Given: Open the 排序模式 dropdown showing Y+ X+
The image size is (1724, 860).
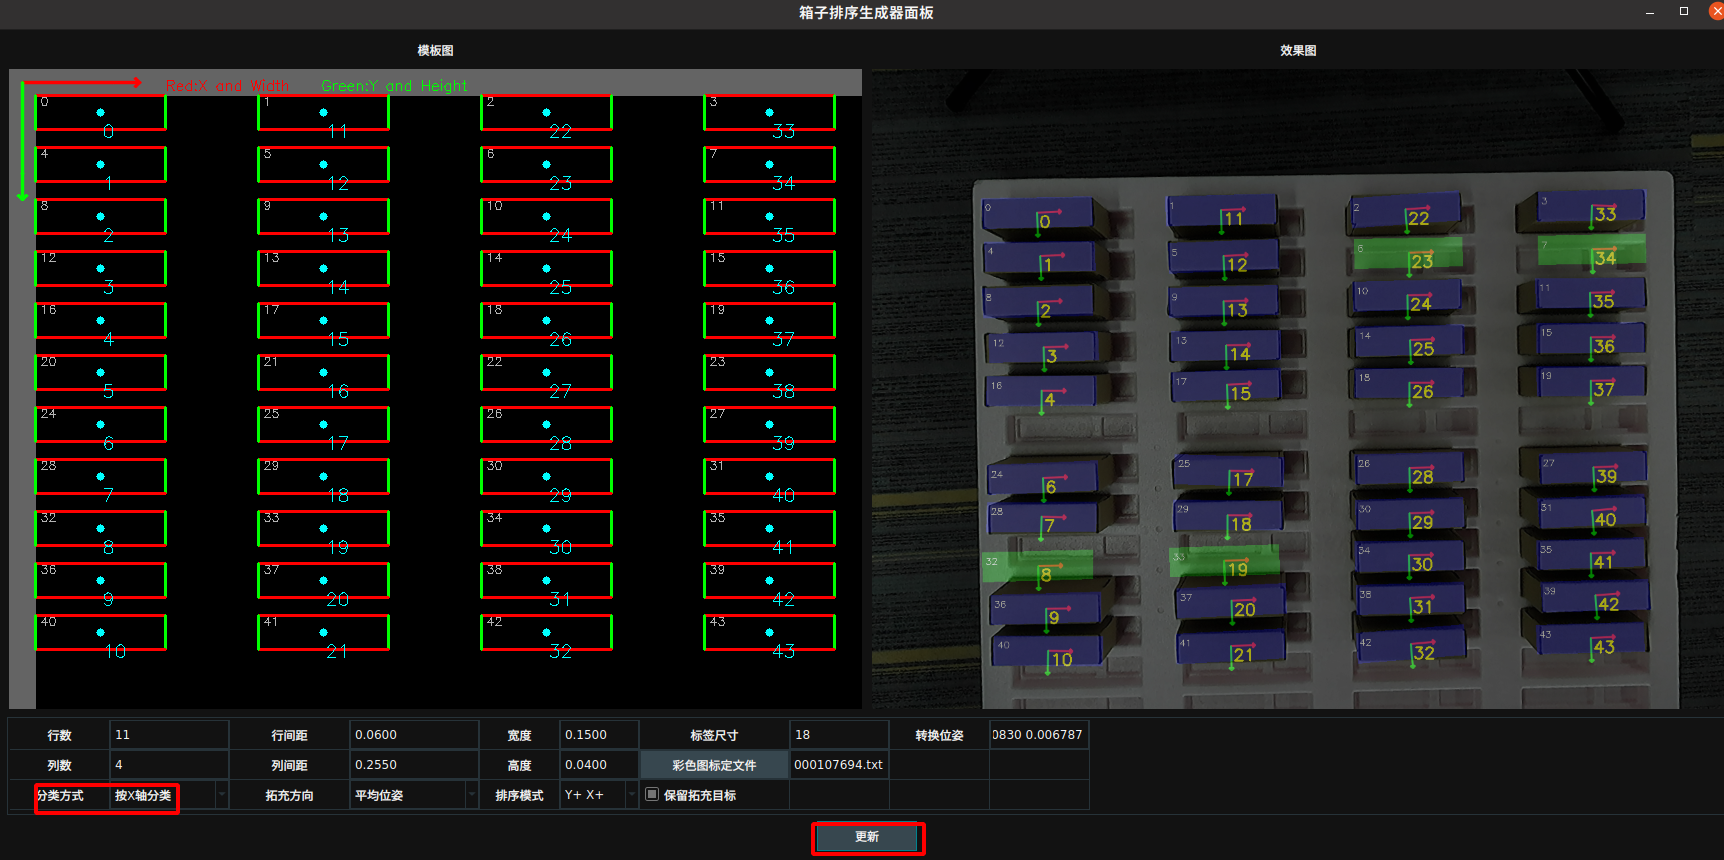Looking at the screenshot, I should [599, 795].
